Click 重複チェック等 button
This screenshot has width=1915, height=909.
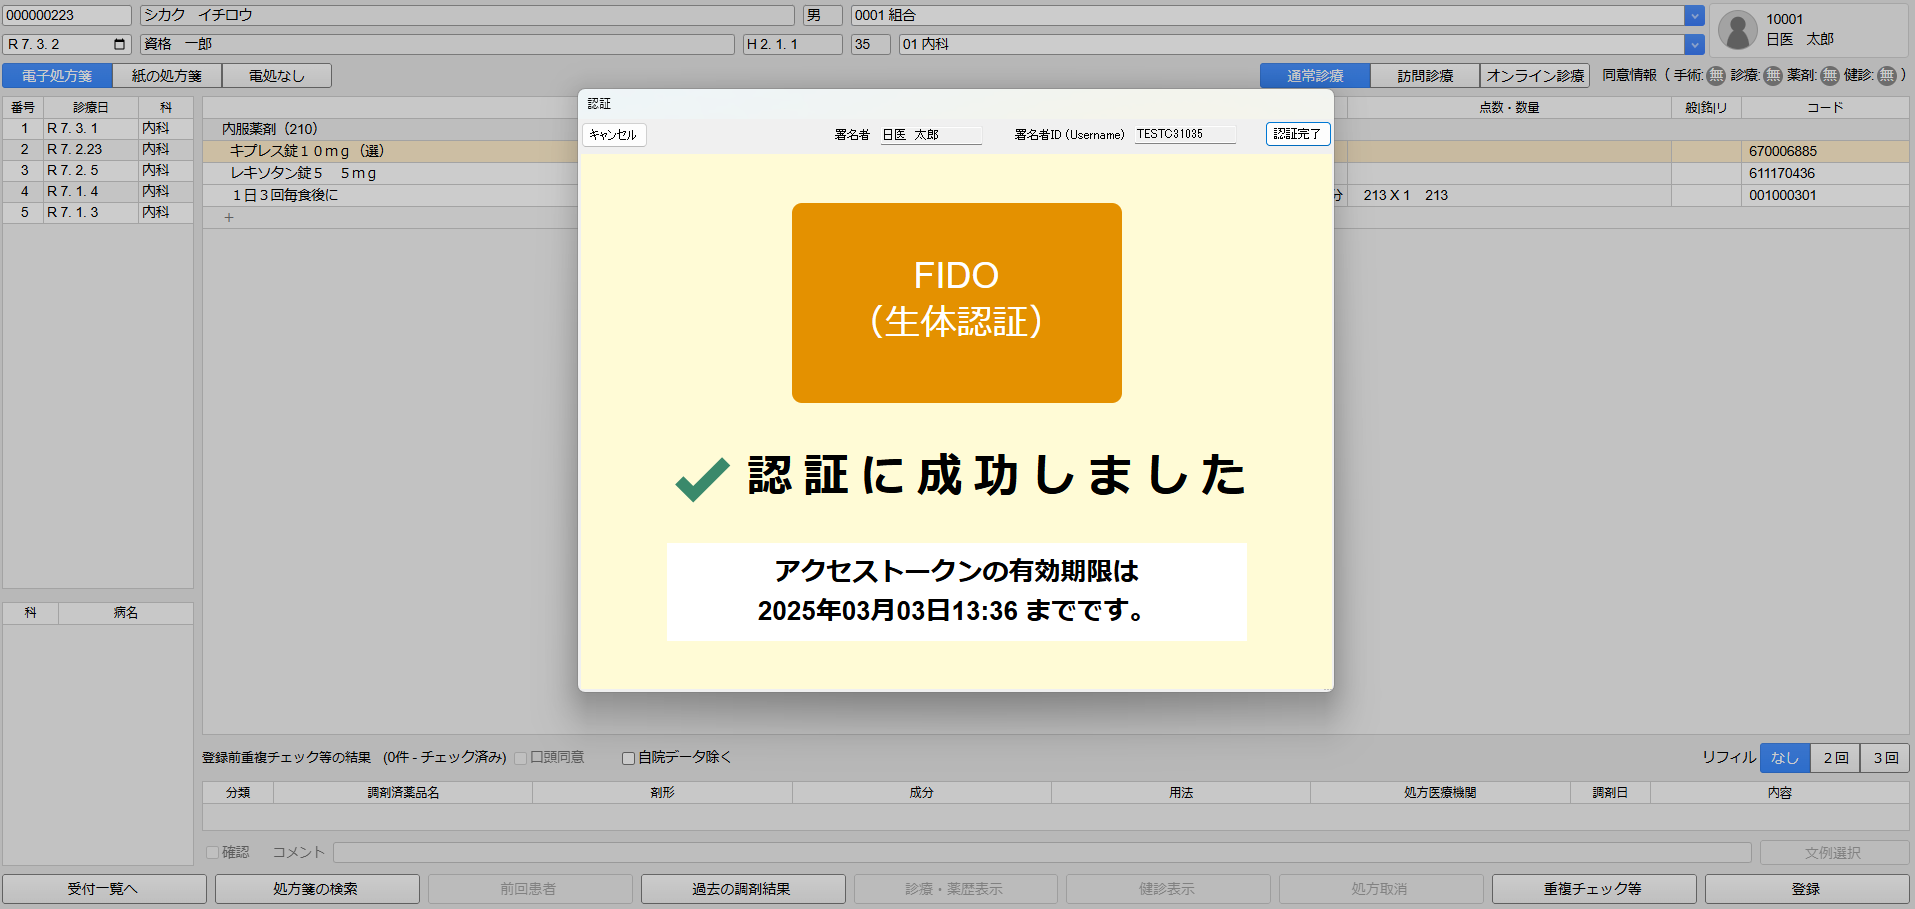click(1594, 889)
